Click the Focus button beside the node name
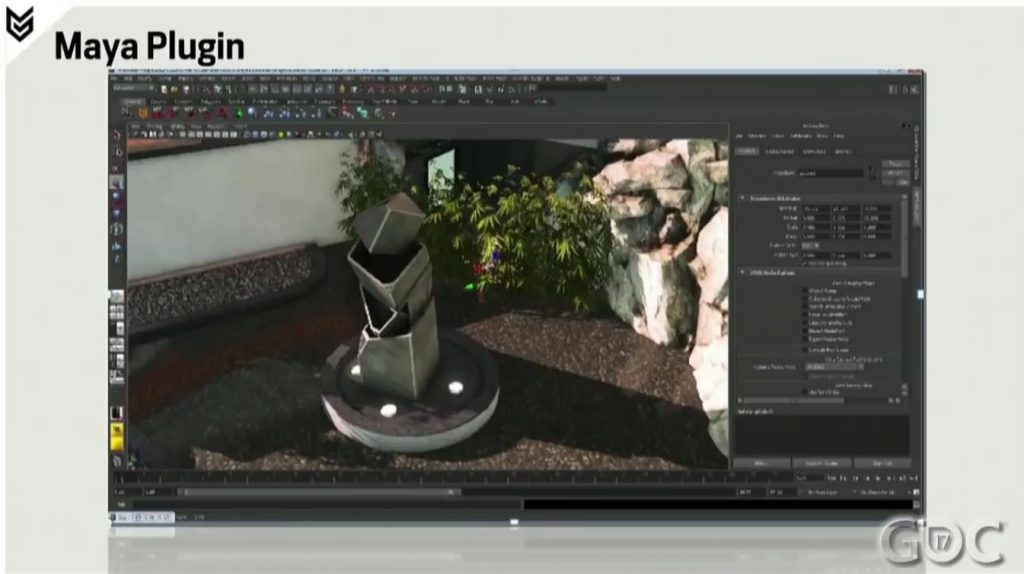This screenshot has width=1024, height=574. 895,164
